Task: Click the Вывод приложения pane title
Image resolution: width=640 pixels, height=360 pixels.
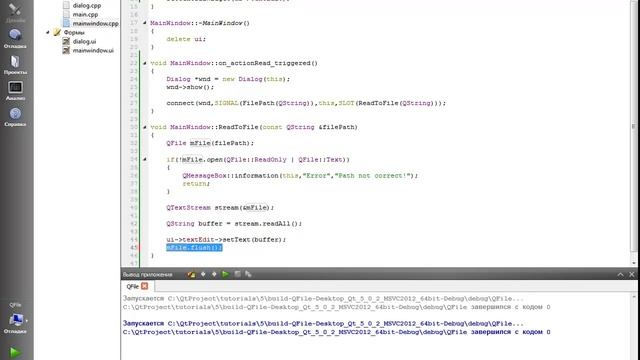Action: [147, 274]
